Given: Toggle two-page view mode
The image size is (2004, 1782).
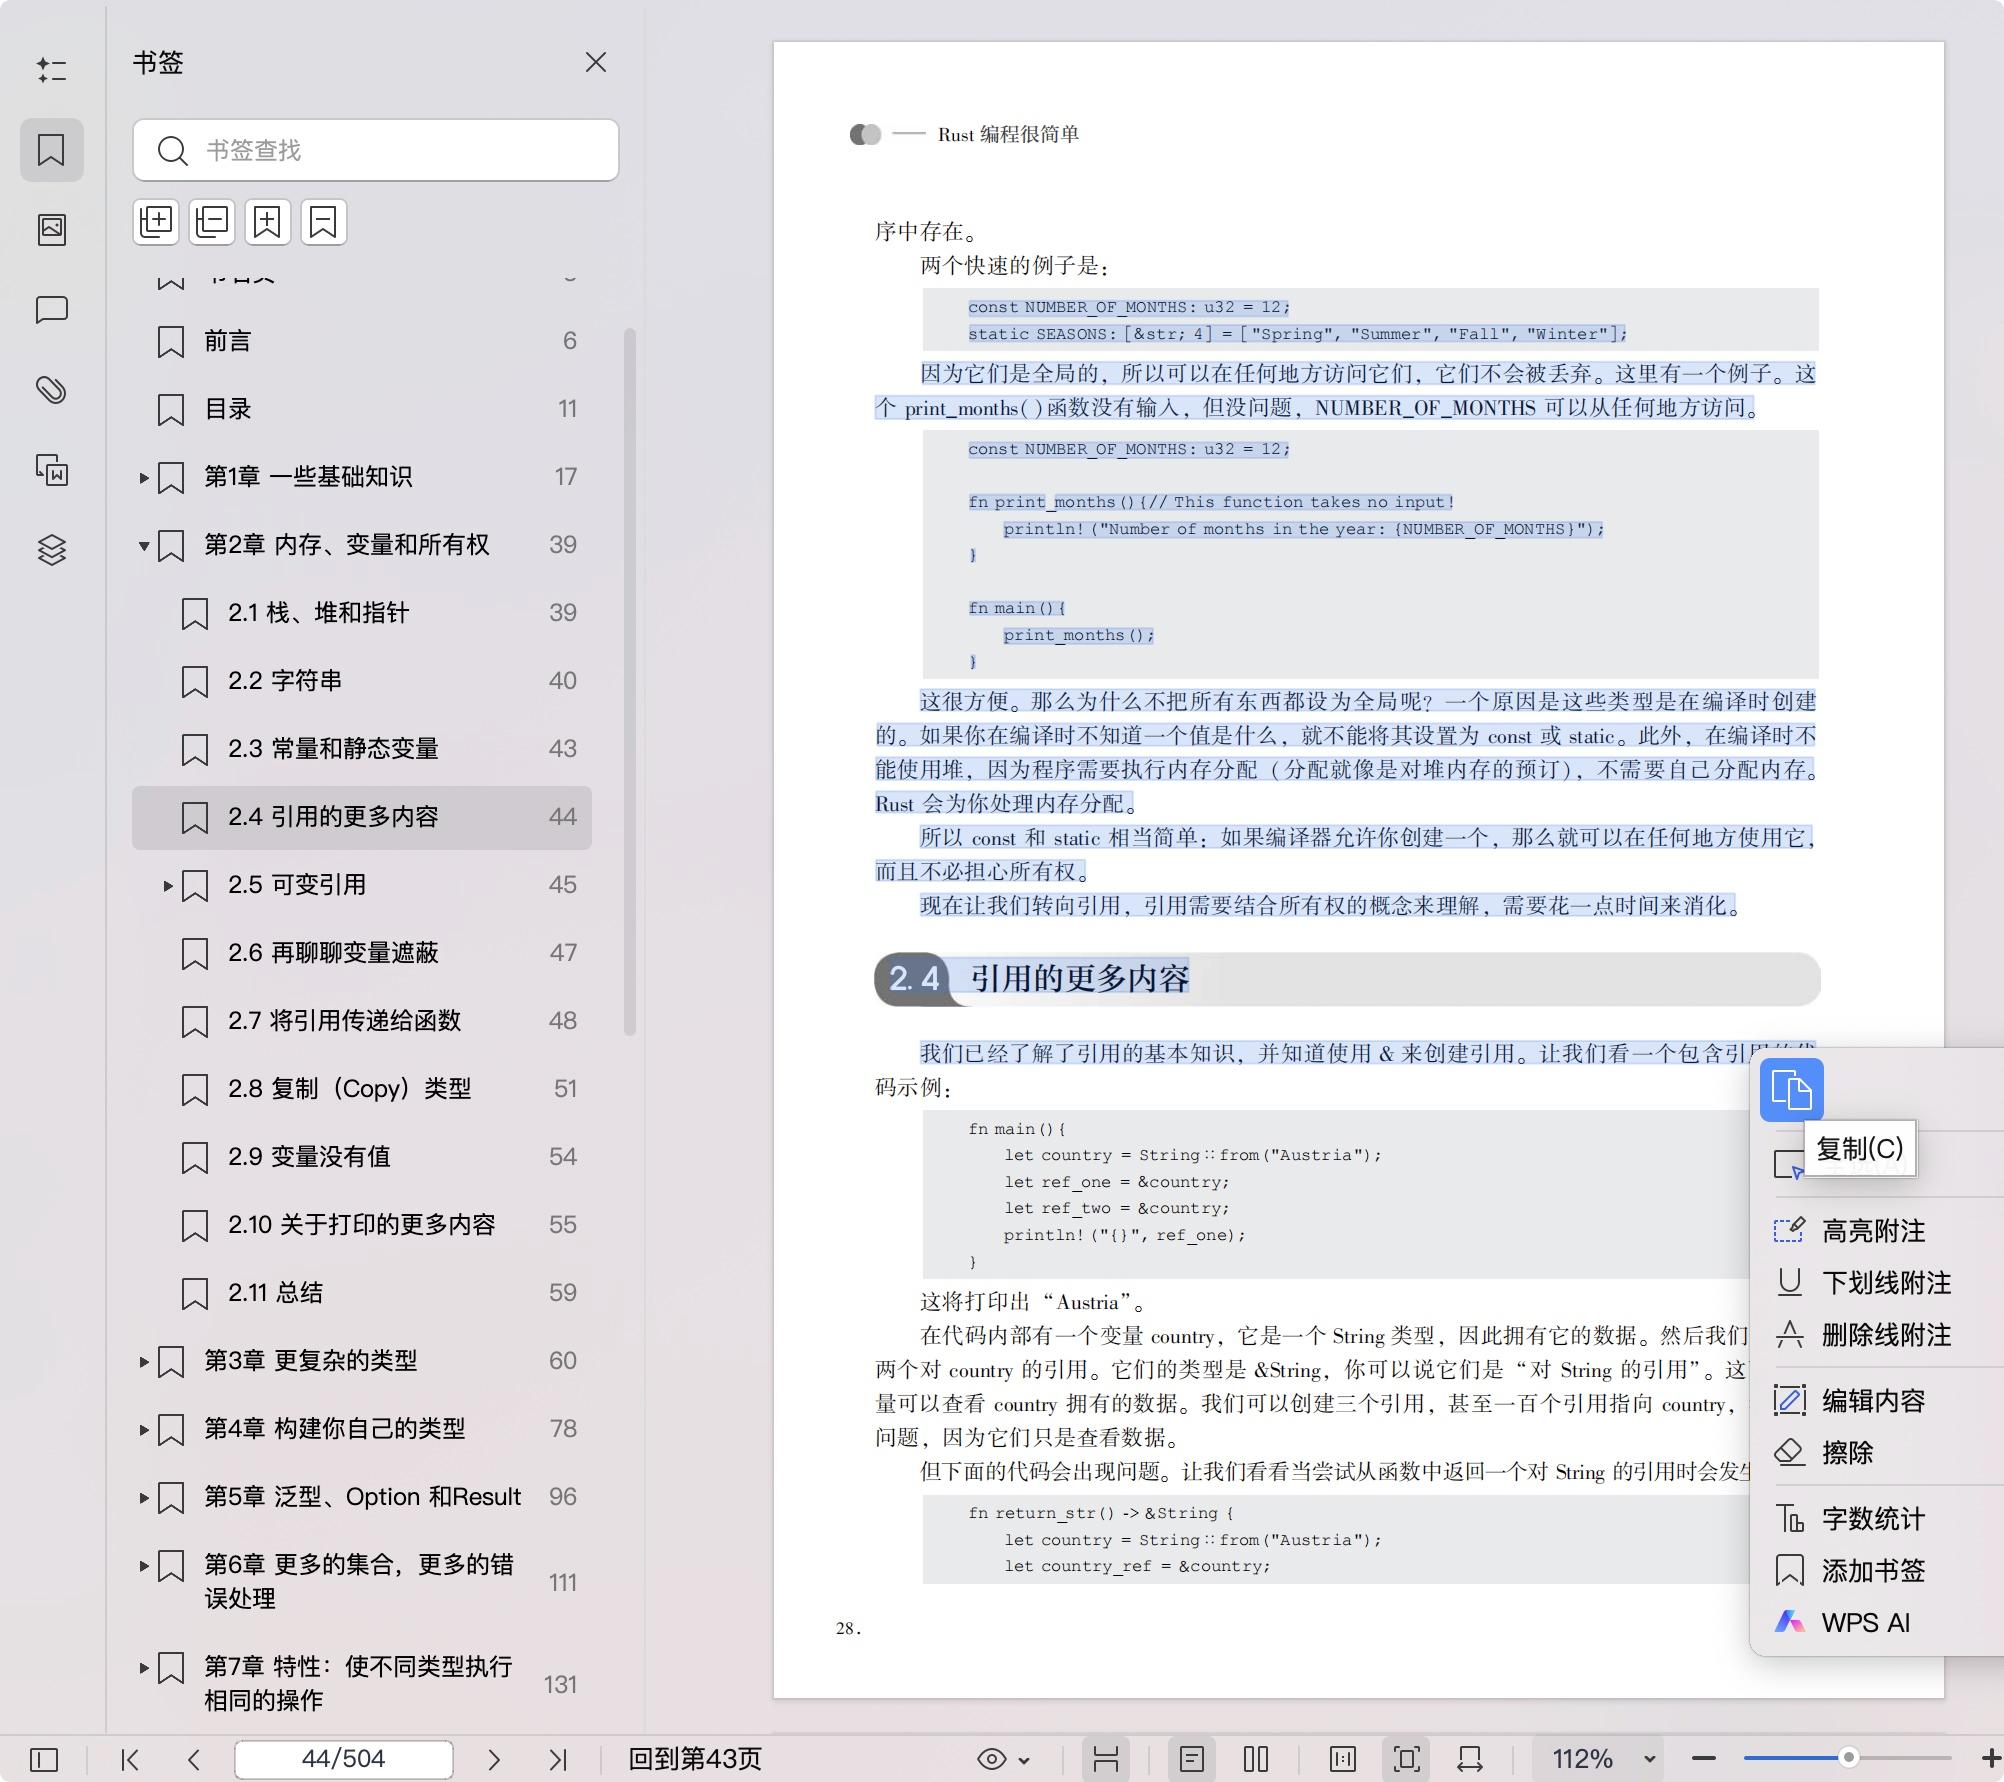Looking at the screenshot, I should 1256,1759.
